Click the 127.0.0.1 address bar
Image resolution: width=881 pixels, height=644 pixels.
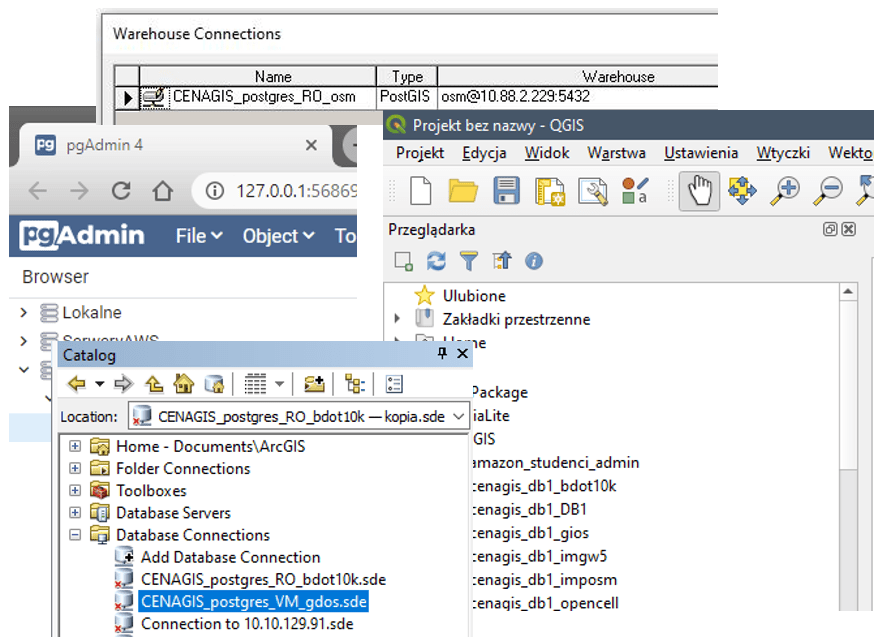point(275,191)
